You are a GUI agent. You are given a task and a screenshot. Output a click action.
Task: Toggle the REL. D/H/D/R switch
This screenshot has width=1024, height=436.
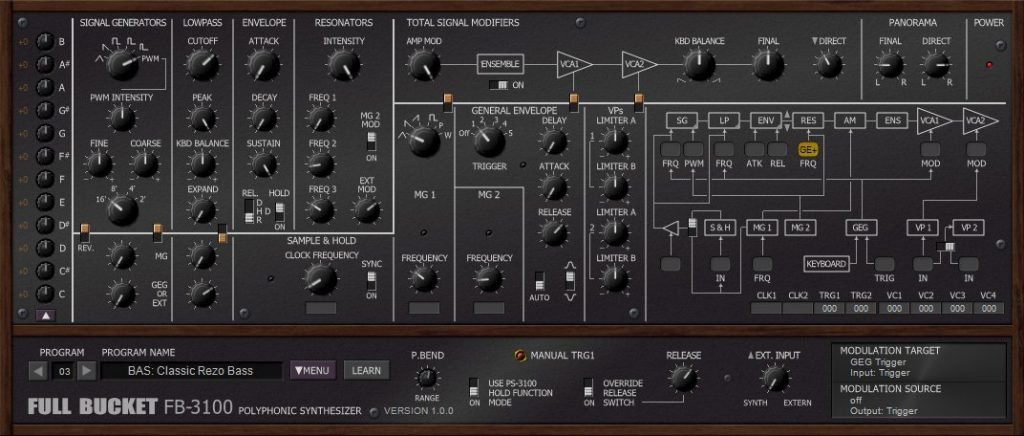249,211
